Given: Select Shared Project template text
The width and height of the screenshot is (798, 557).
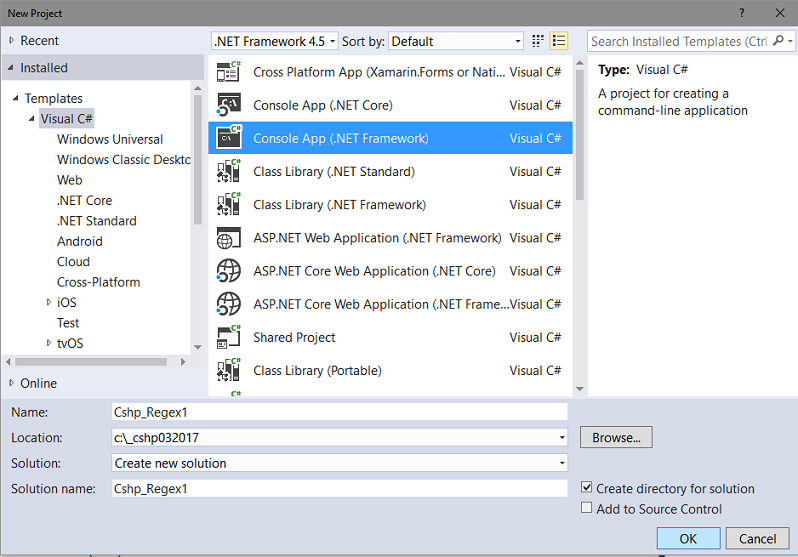Looking at the screenshot, I should [x=294, y=337].
